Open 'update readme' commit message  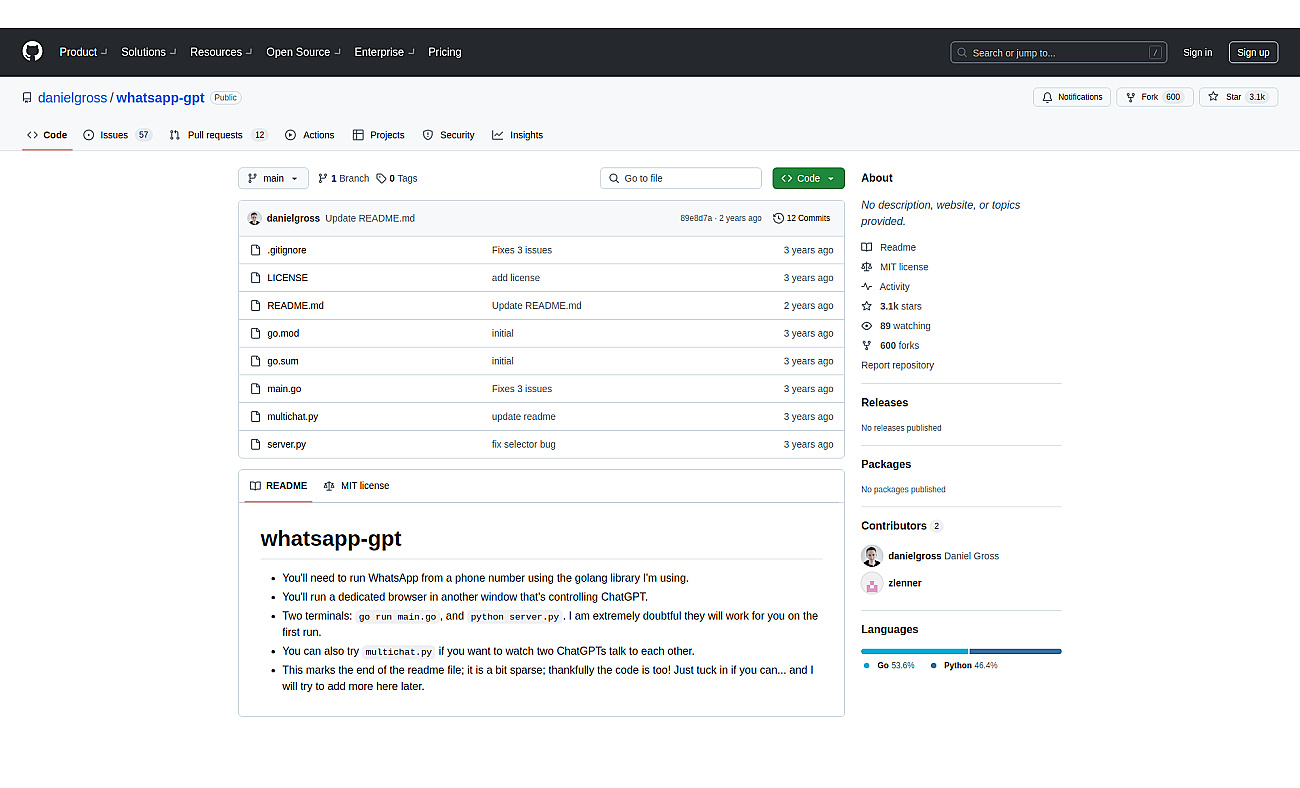pos(523,416)
